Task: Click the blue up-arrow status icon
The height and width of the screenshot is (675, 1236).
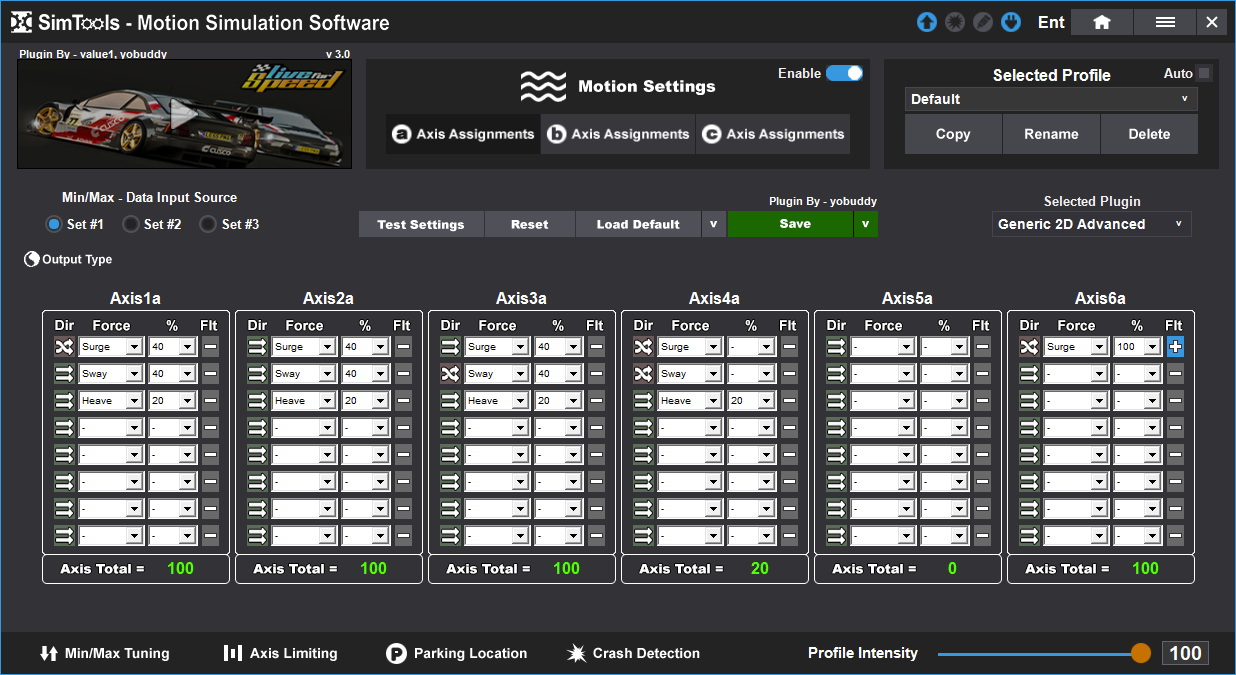Action: point(927,22)
